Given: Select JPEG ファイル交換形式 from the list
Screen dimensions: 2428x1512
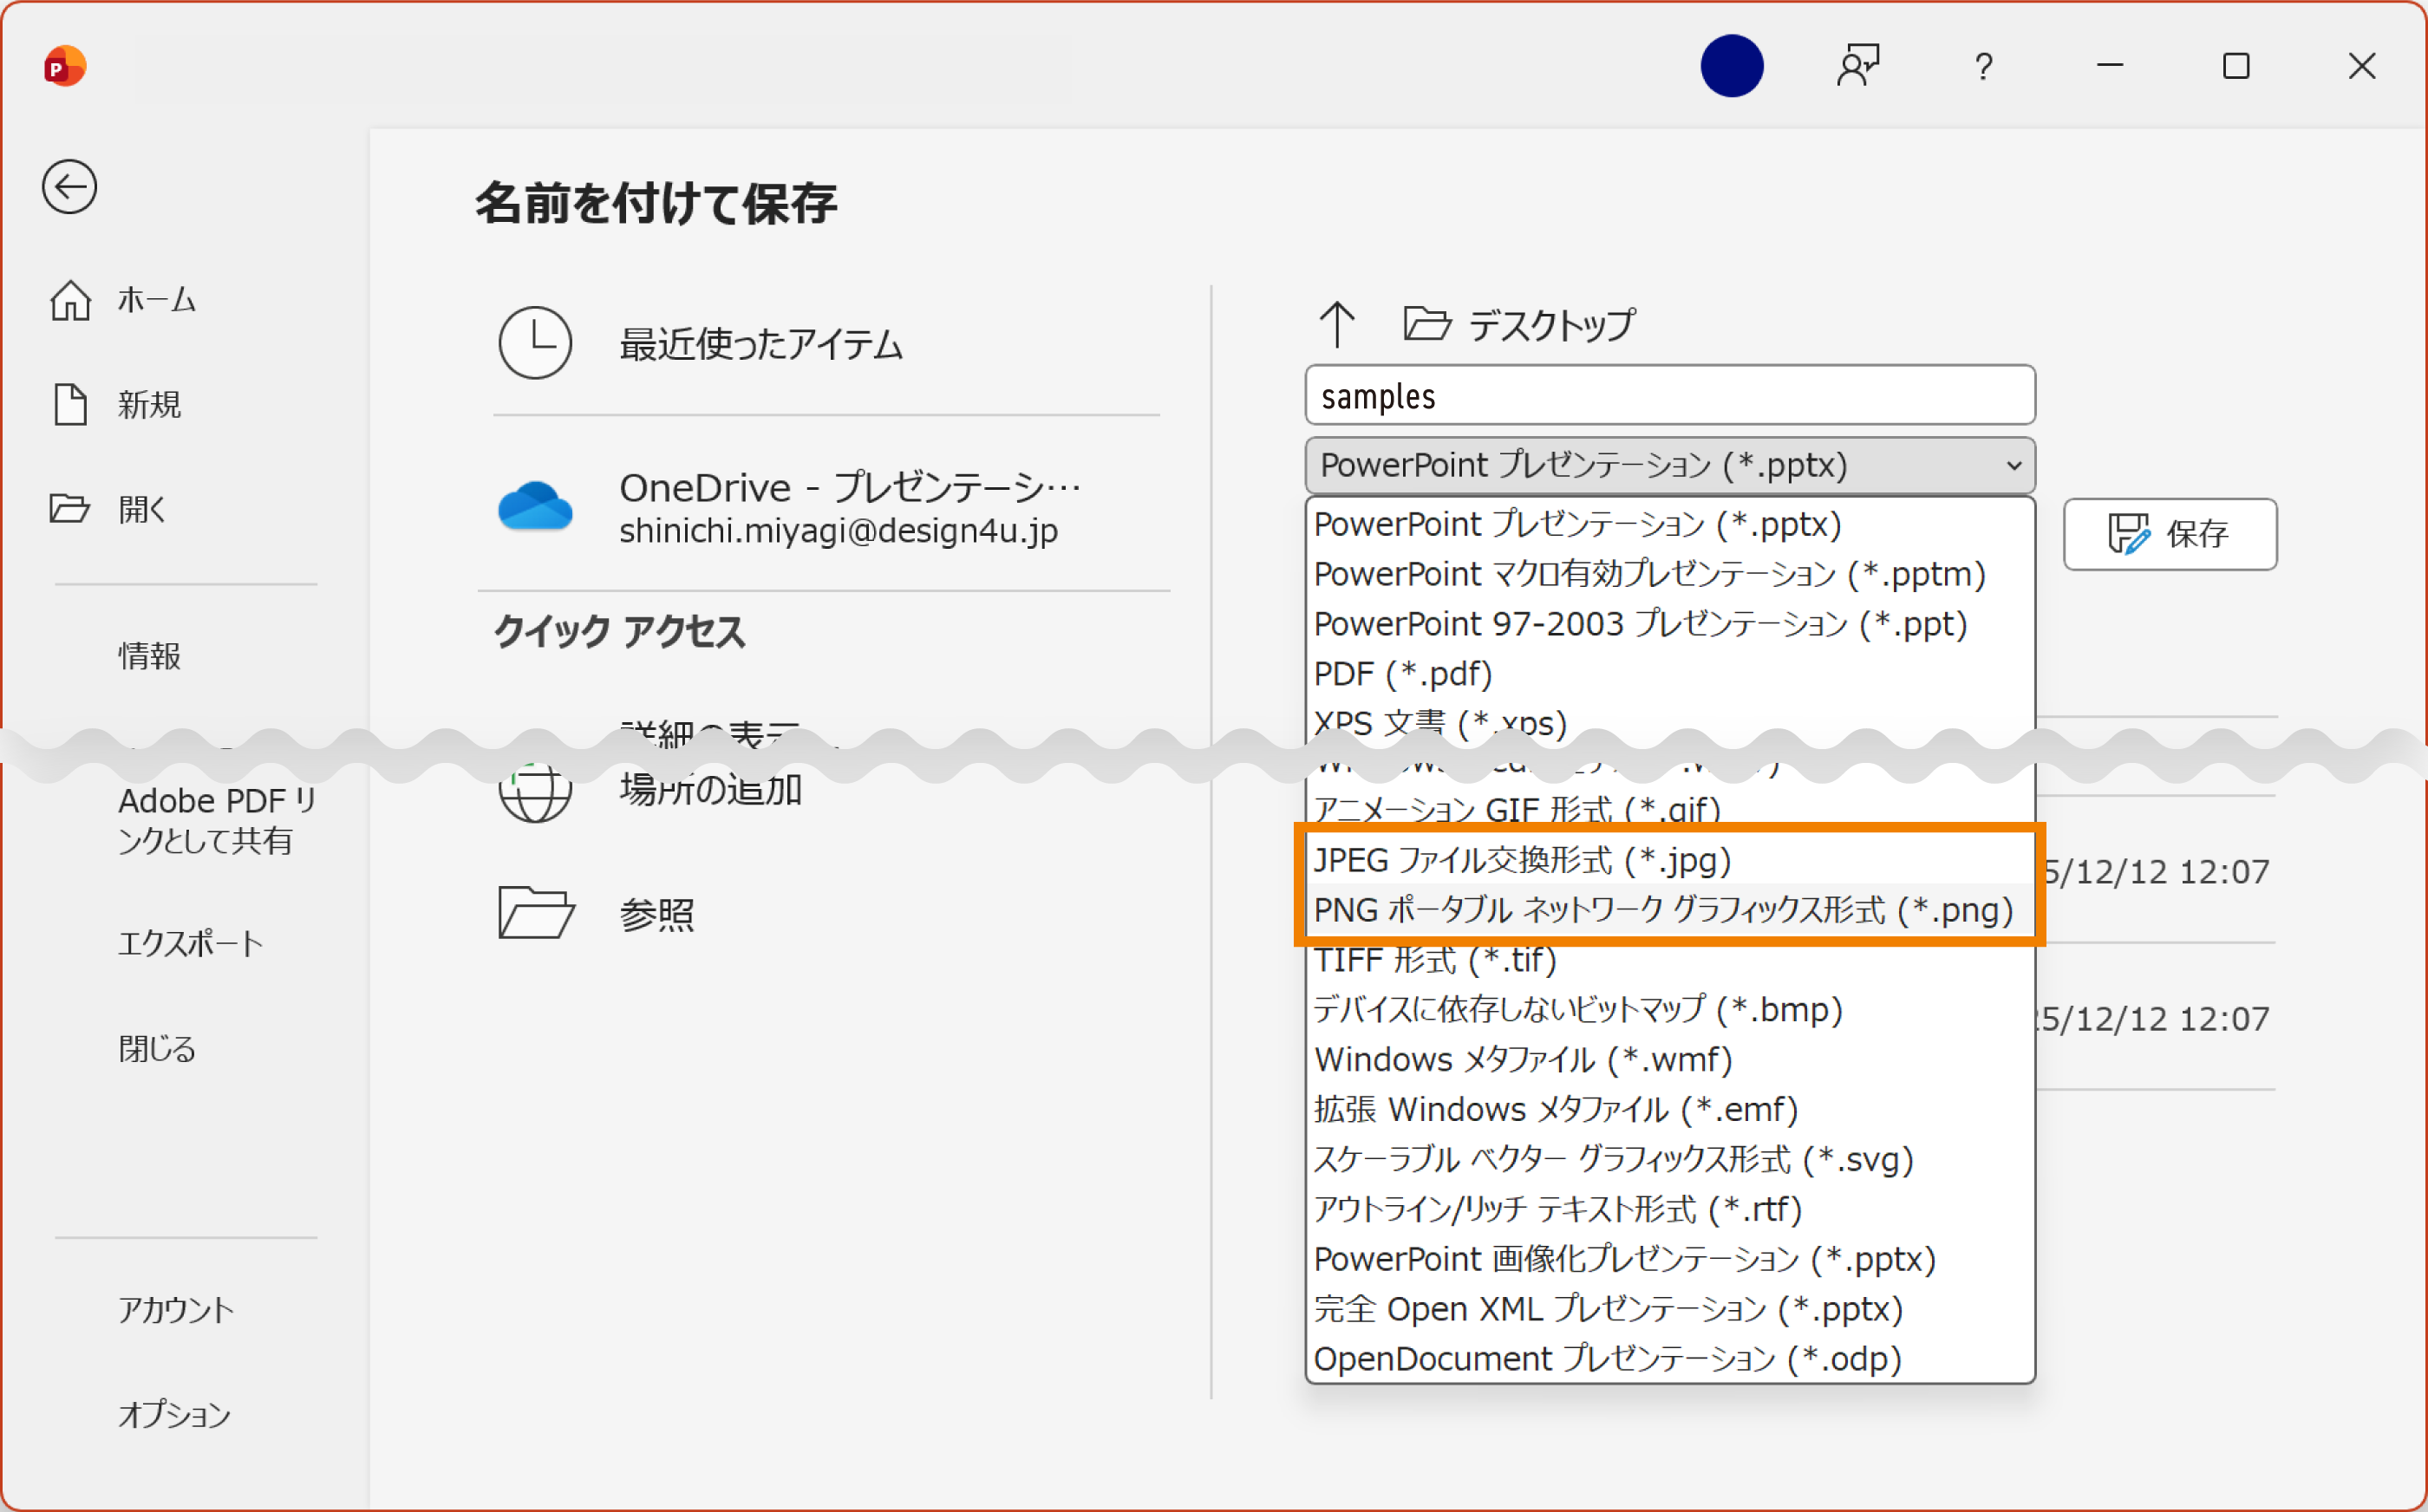Looking at the screenshot, I should pyautogui.click(x=1522, y=859).
